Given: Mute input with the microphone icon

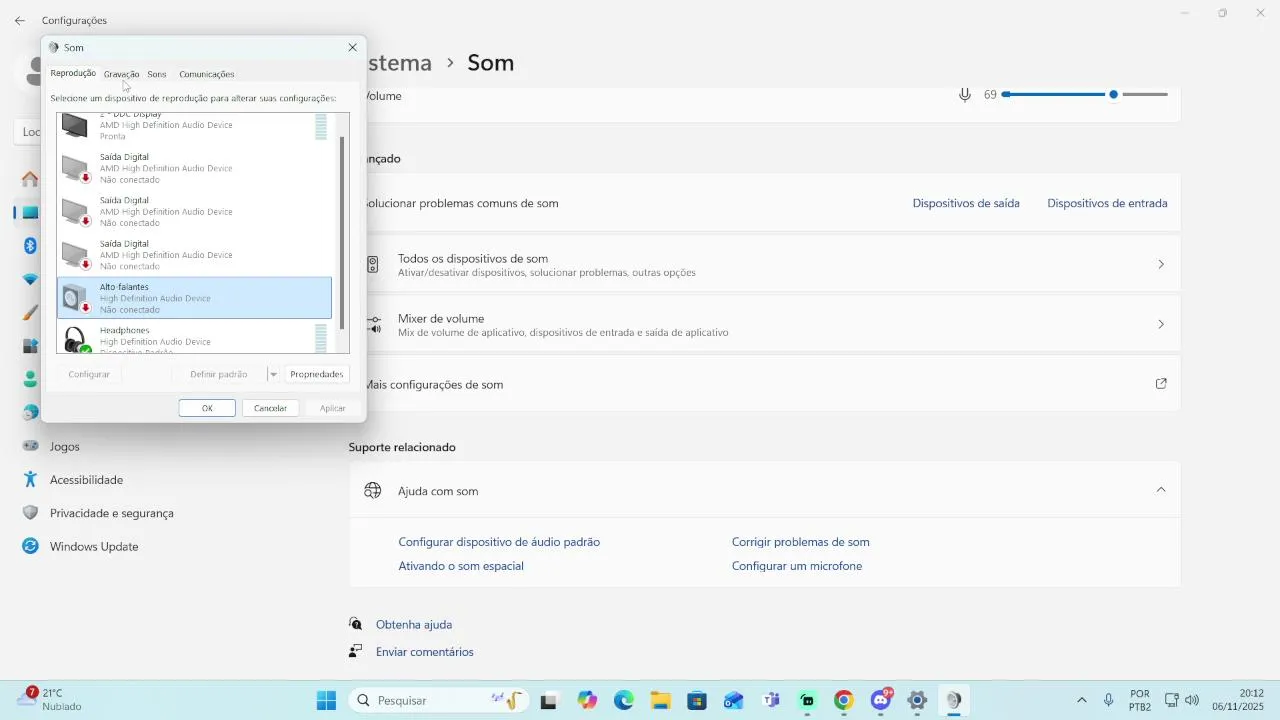Looking at the screenshot, I should point(965,94).
